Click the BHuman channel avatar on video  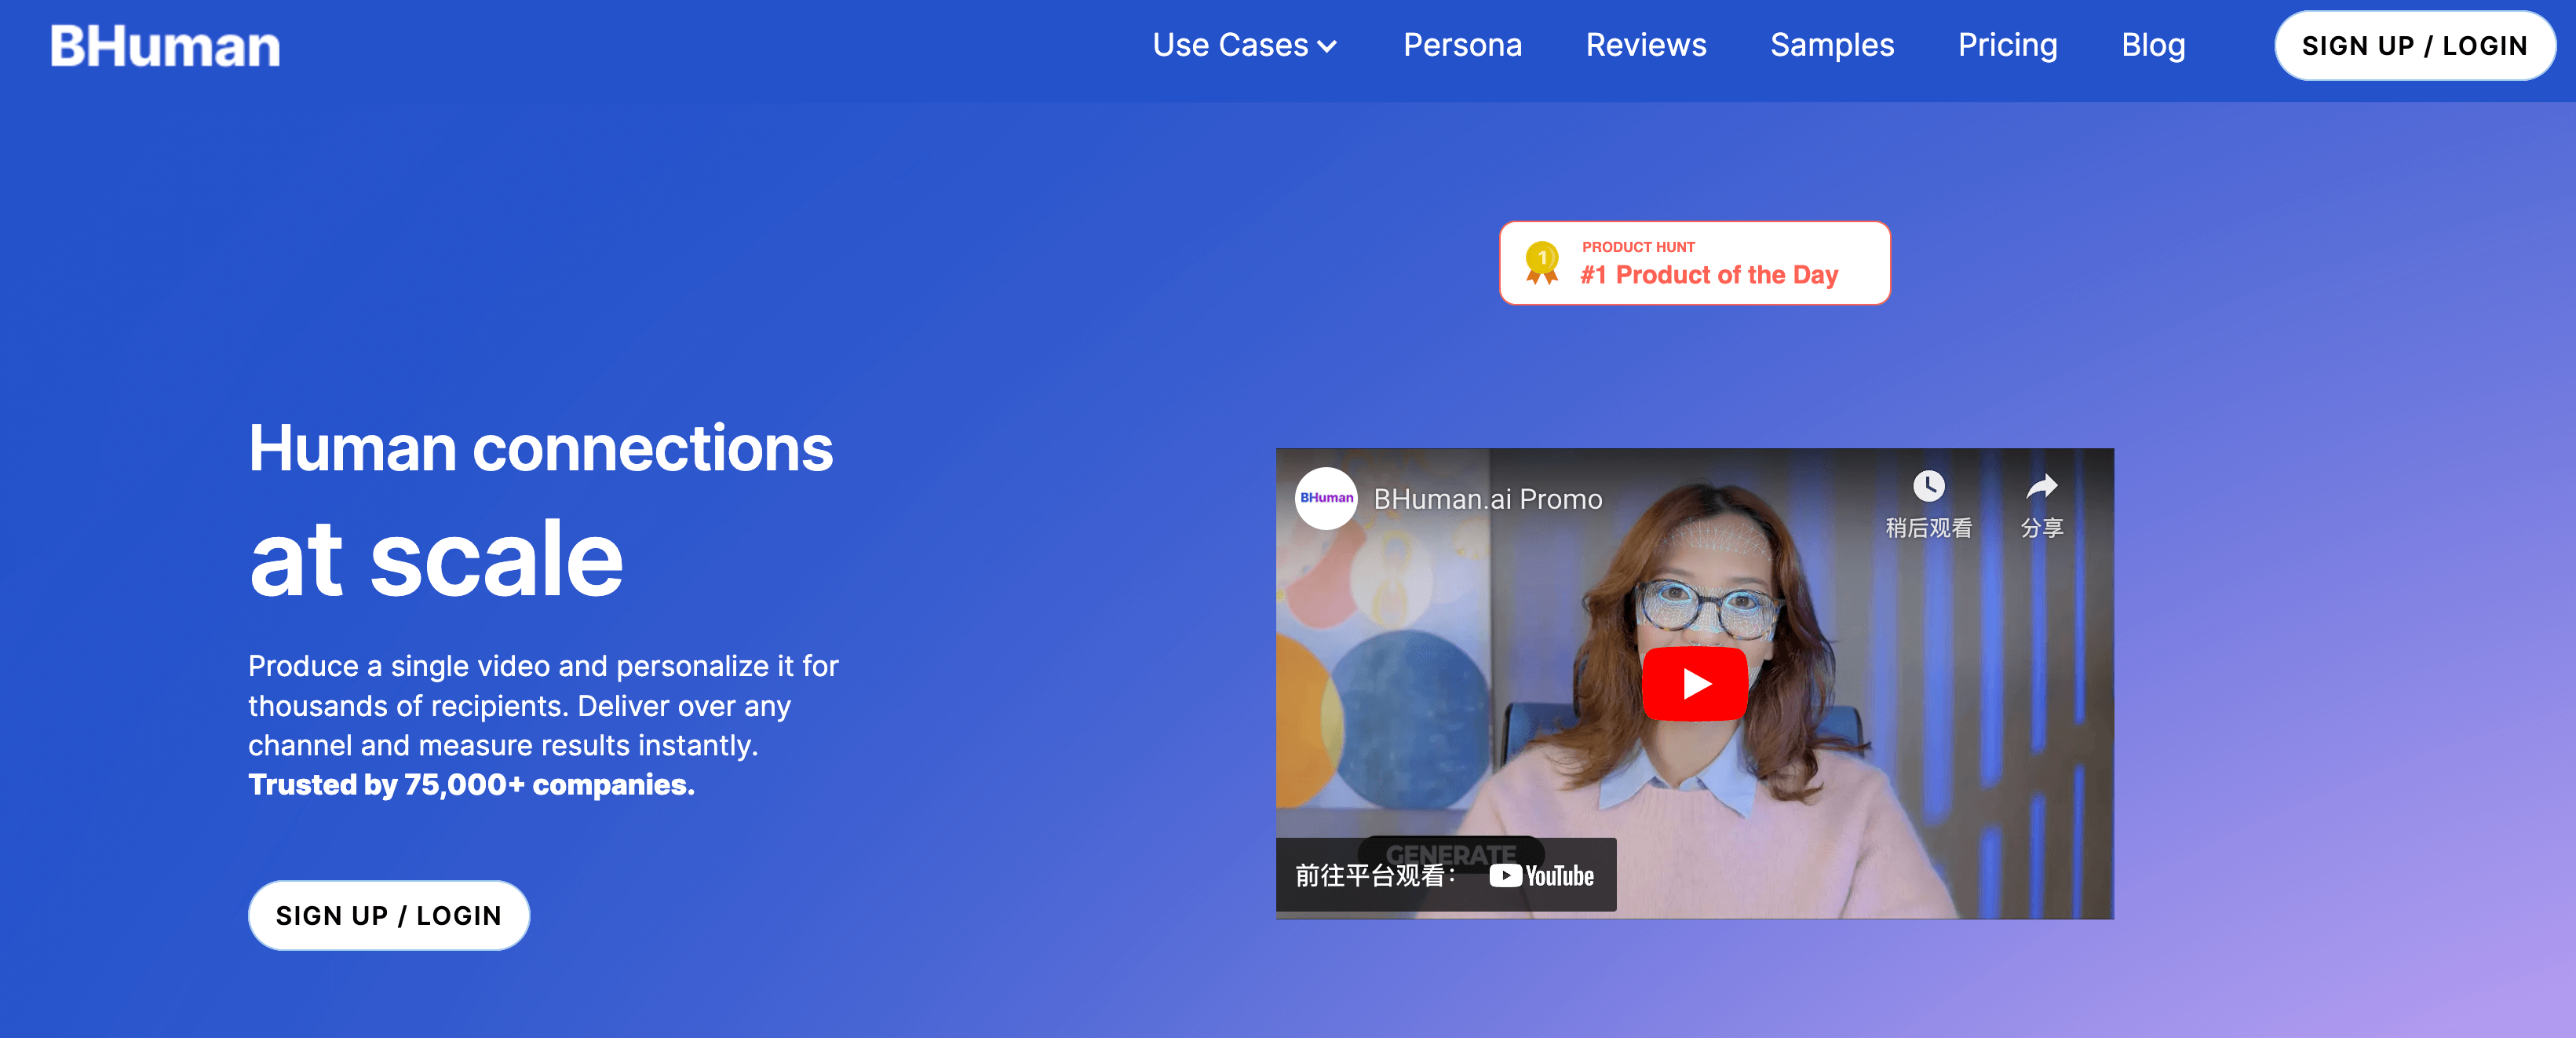(1326, 498)
